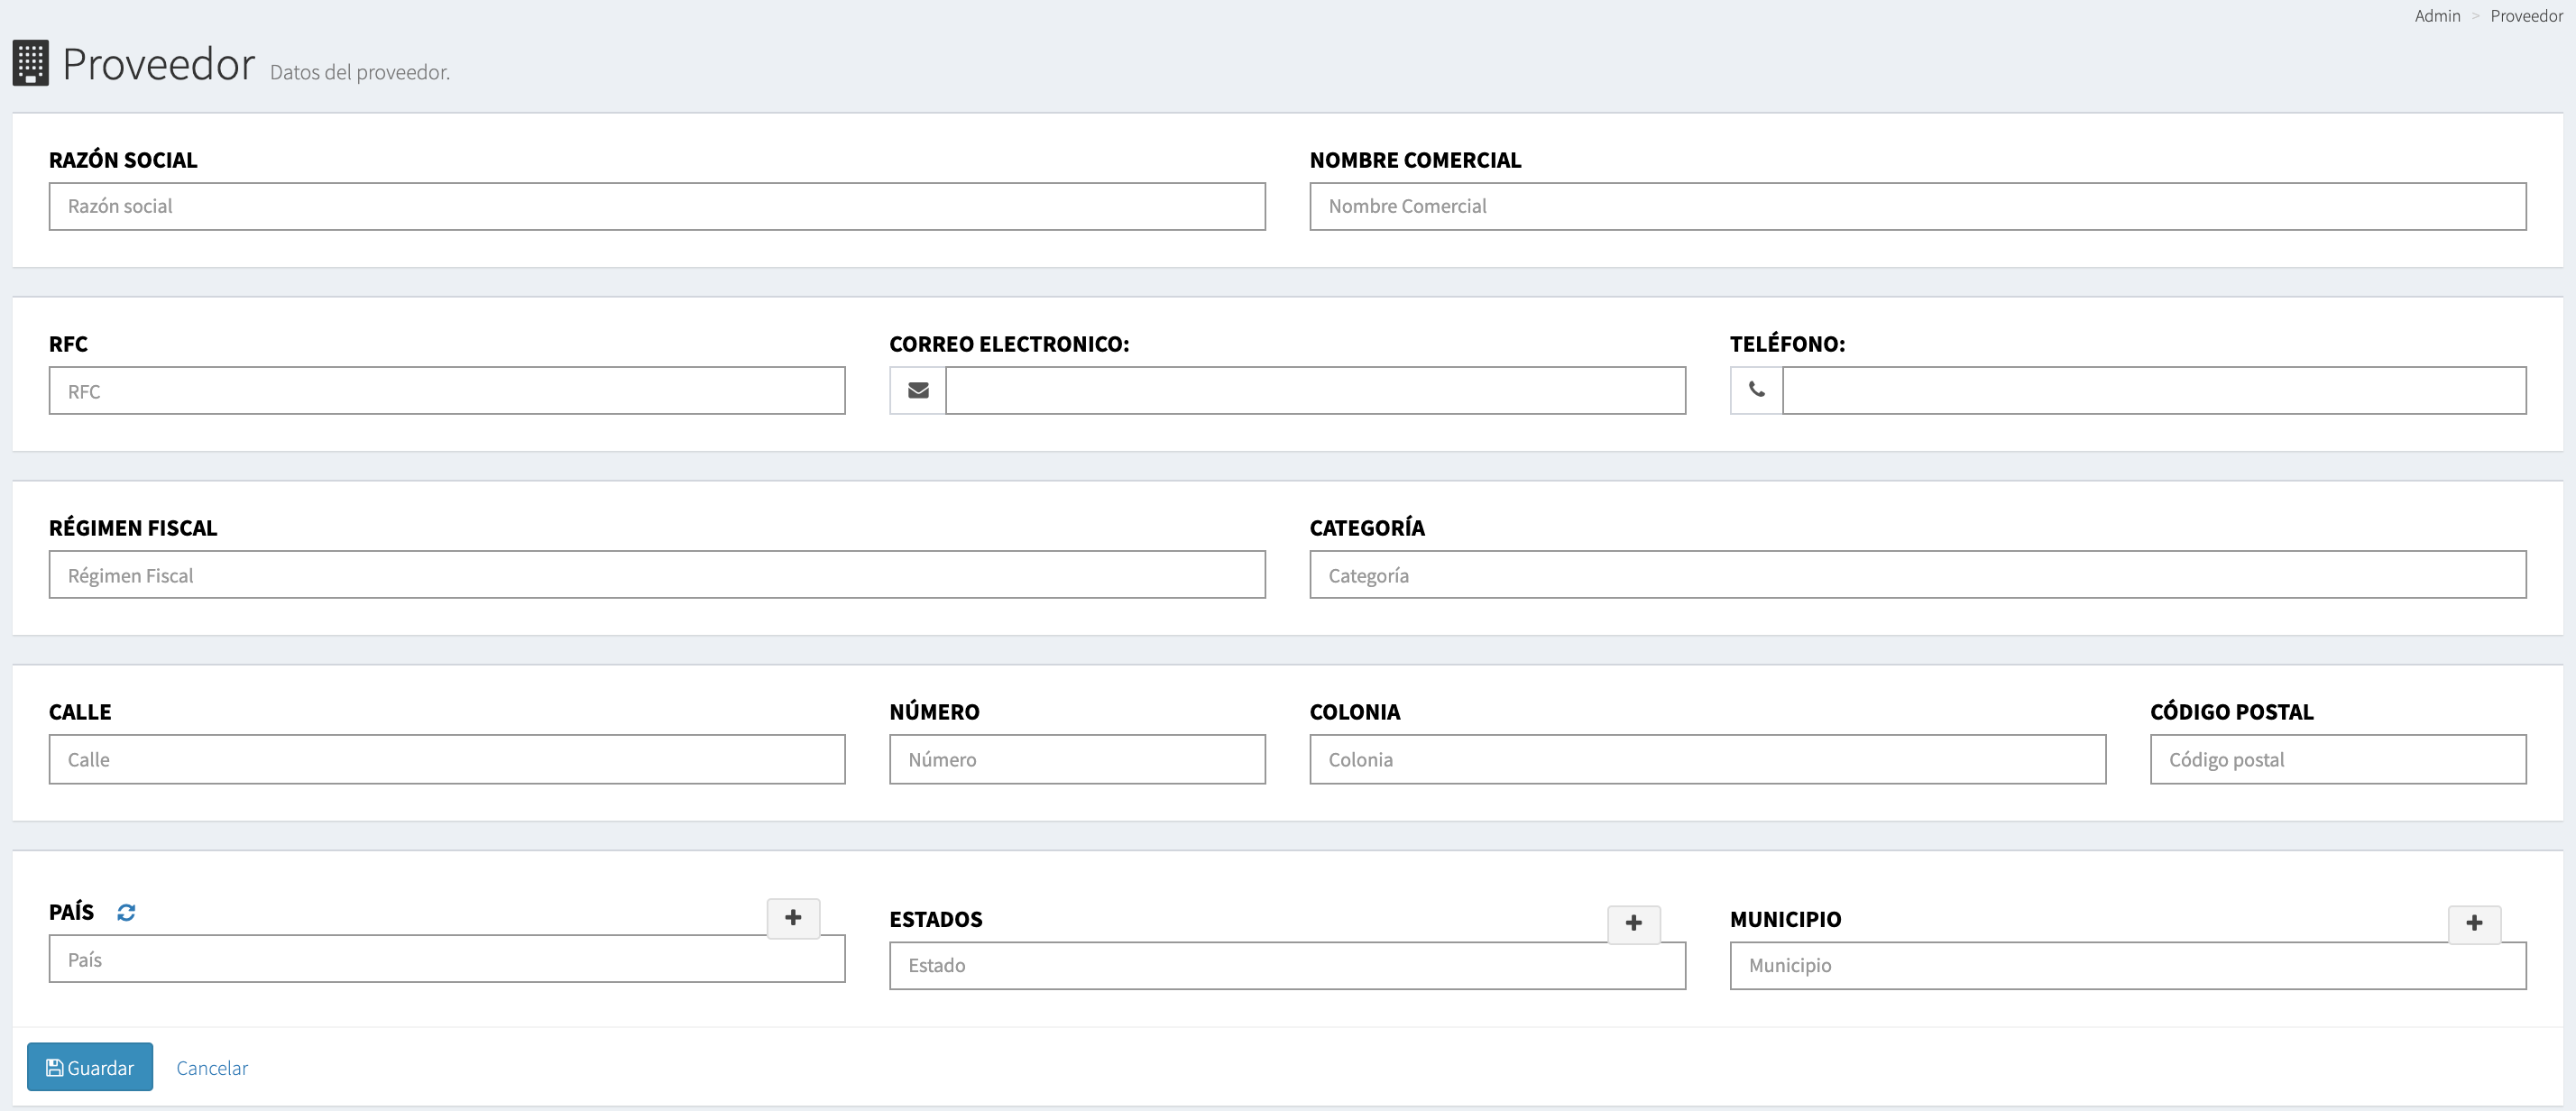Open the Admin breadcrumb link
Image resolution: width=2576 pixels, height=1111 pixels.
tap(2436, 16)
